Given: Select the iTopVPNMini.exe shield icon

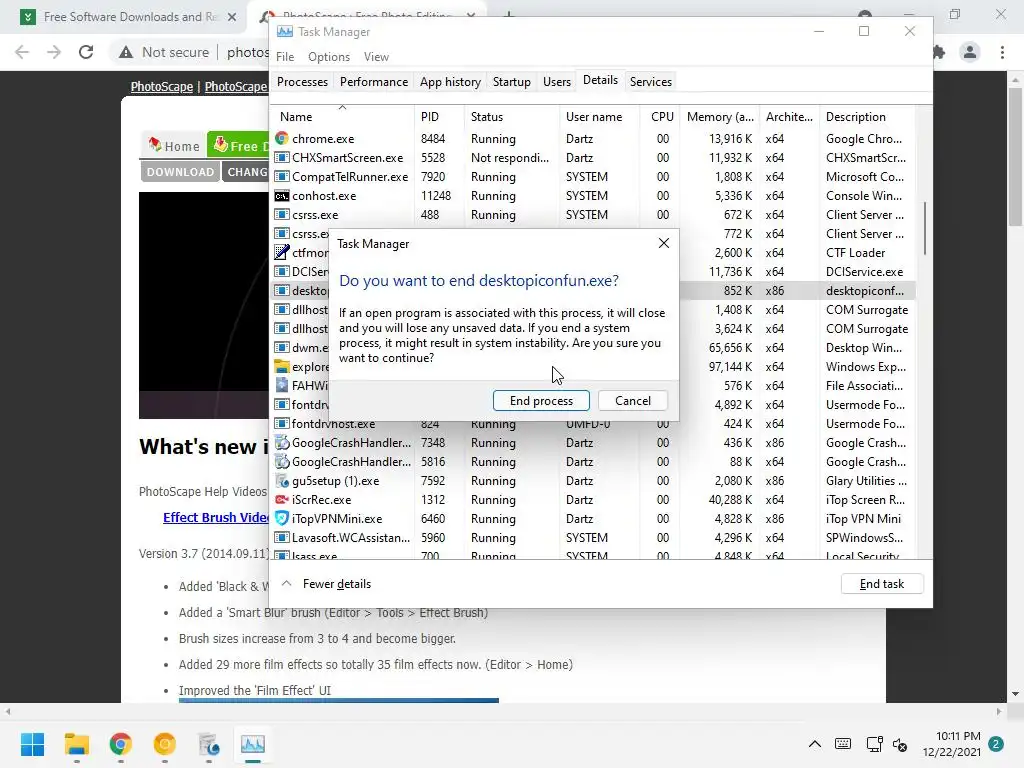Looking at the screenshot, I should pos(281,519).
